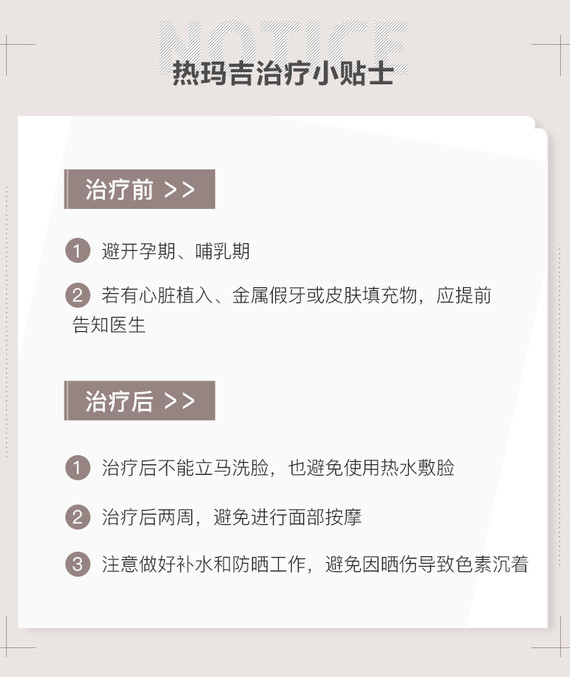This screenshot has height=677, width=570.
Task: Select number 1 badge under 治疗后
Action: (x=78, y=468)
